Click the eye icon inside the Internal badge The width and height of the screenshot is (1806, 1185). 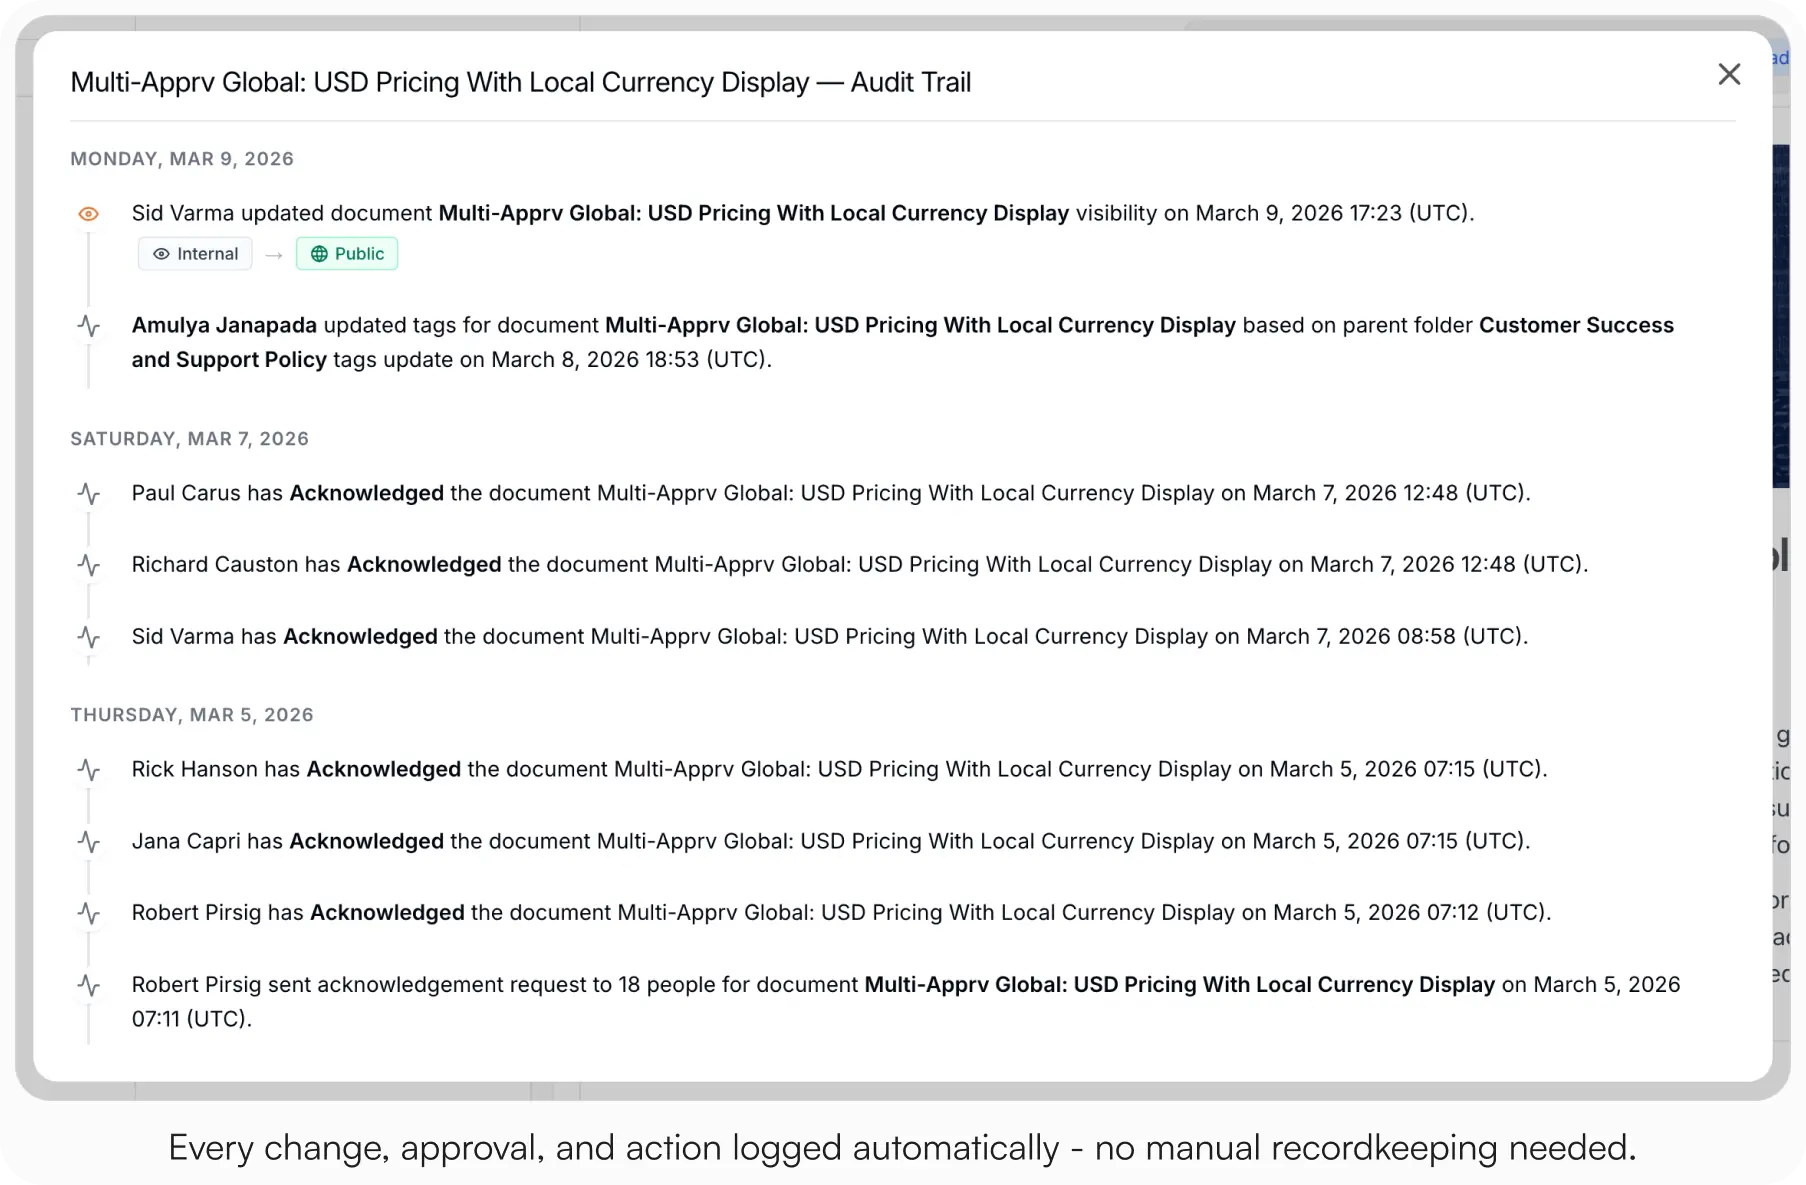[161, 254]
